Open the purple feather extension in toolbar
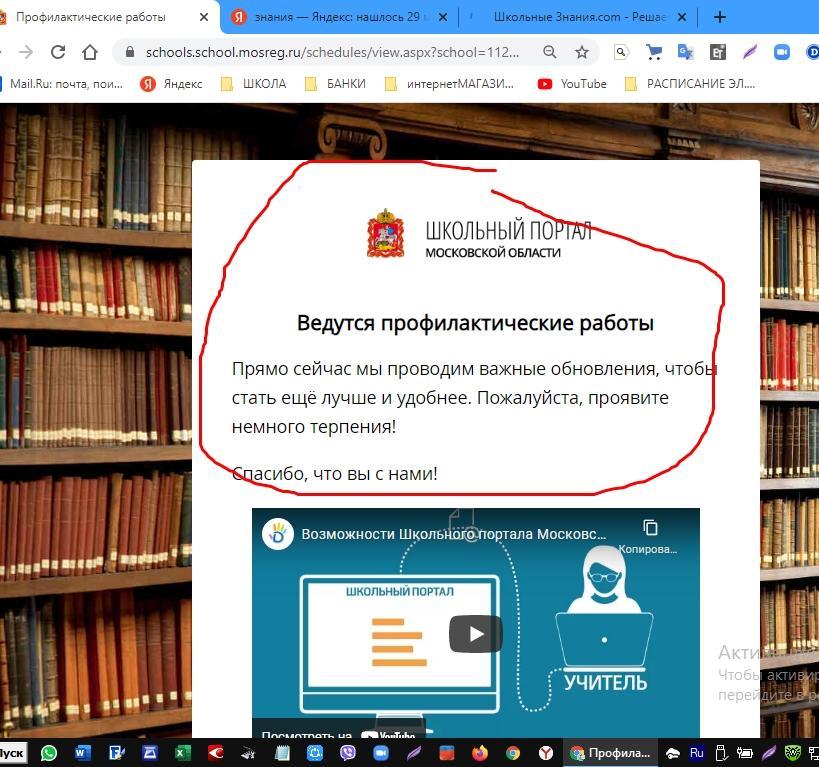The width and height of the screenshot is (819, 767). [x=750, y=52]
